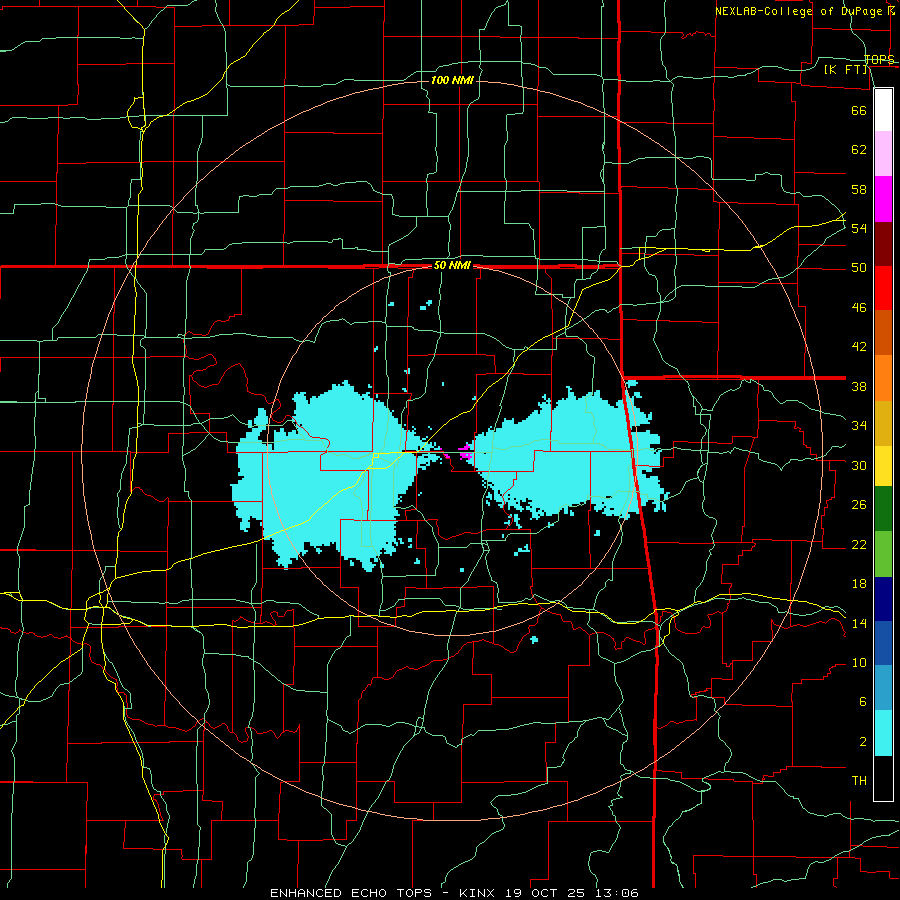This screenshot has width=900, height=900.
Task: Click the "46" legend value
Action: [x=859, y=308]
